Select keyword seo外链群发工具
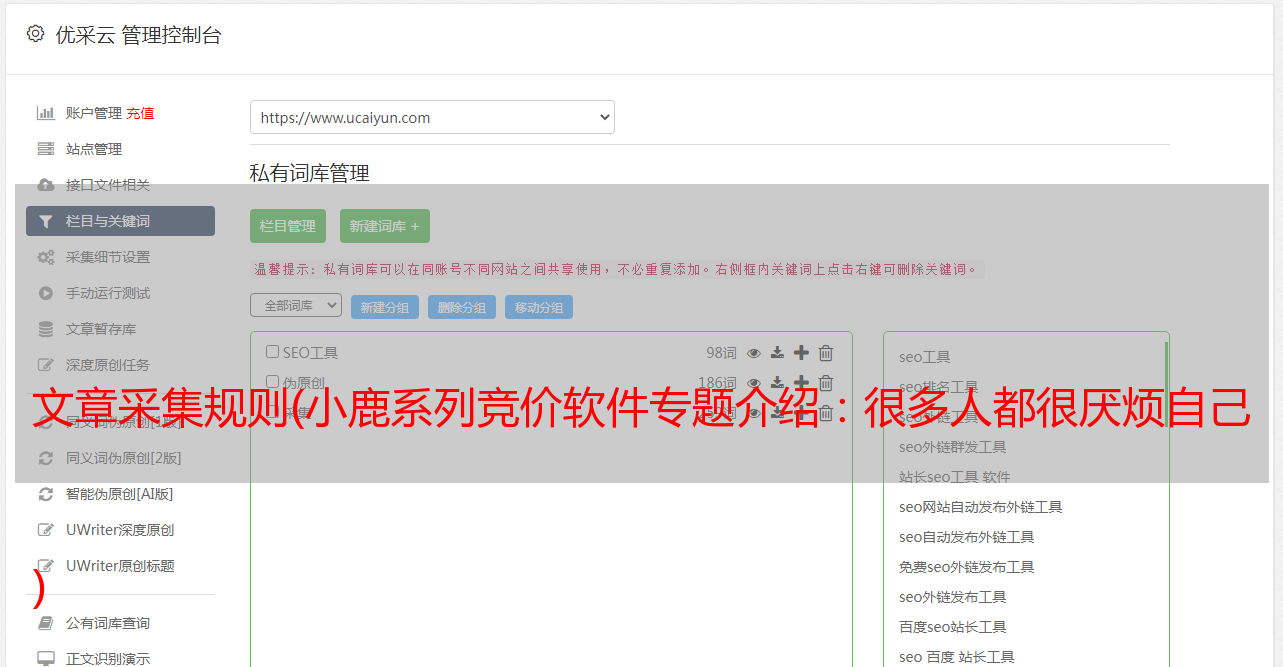 tap(953, 447)
